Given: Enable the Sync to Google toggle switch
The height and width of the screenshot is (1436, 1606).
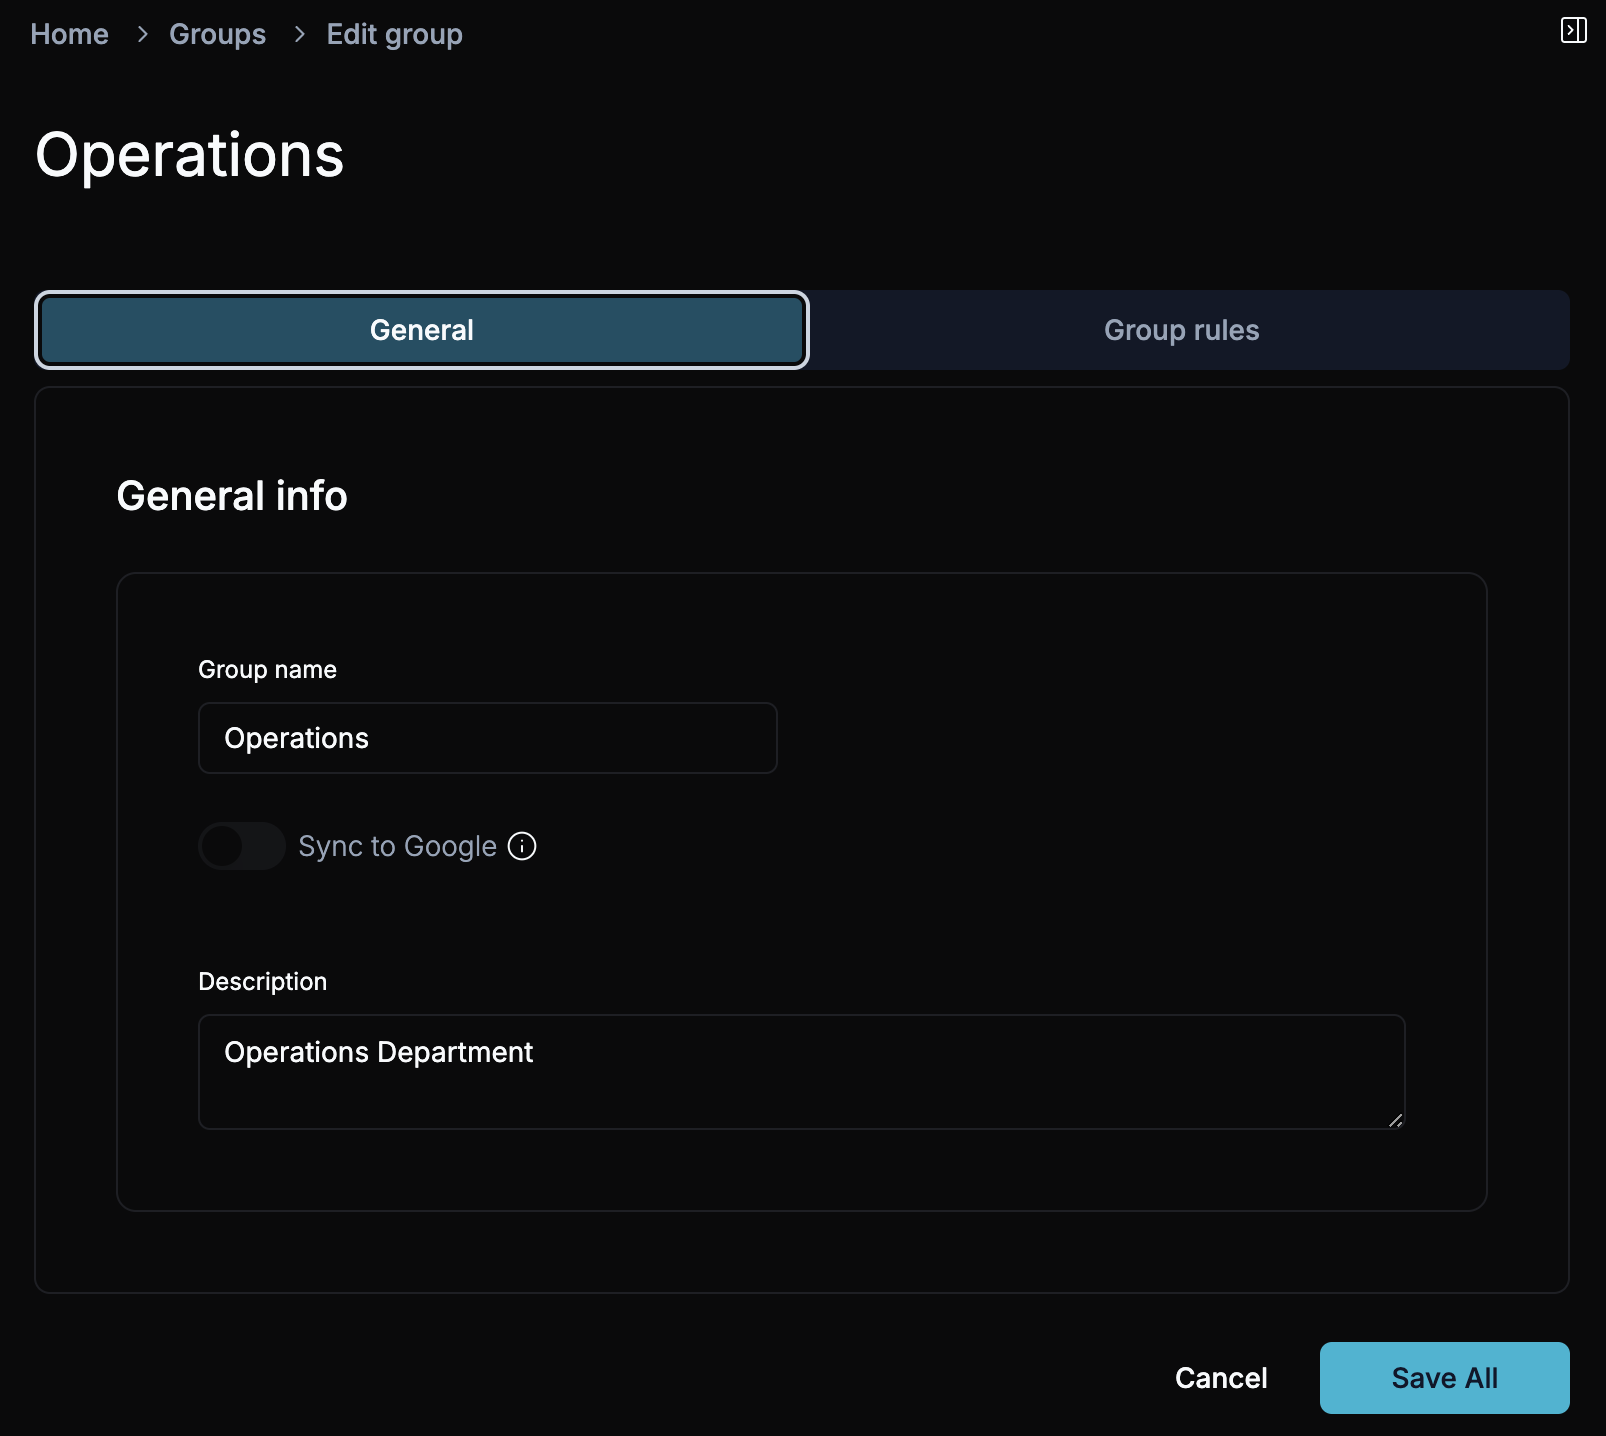Looking at the screenshot, I should coord(242,846).
